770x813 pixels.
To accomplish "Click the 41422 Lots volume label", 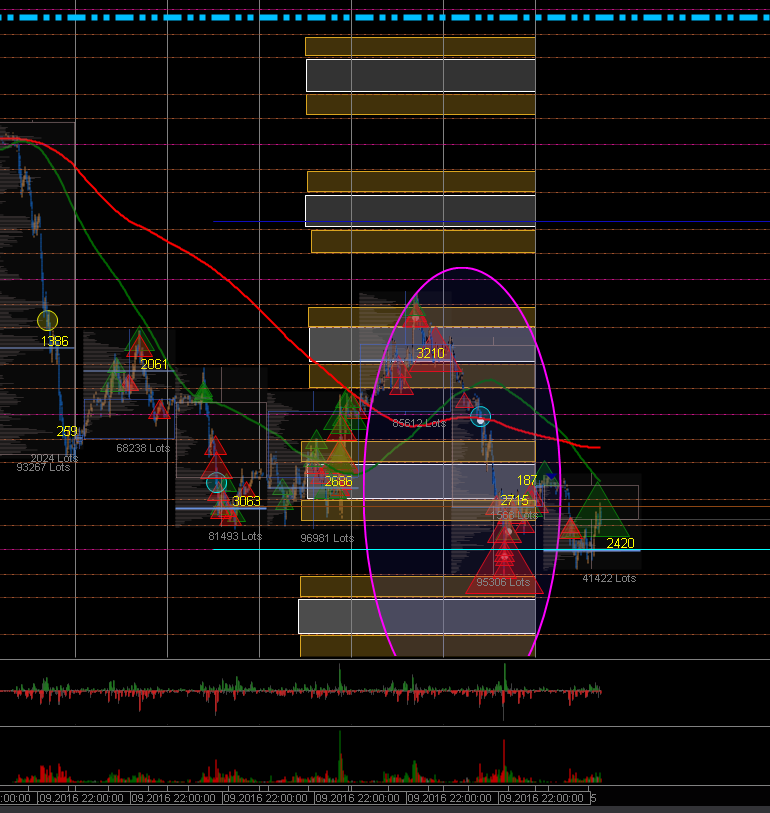I will click(x=609, y=578).
